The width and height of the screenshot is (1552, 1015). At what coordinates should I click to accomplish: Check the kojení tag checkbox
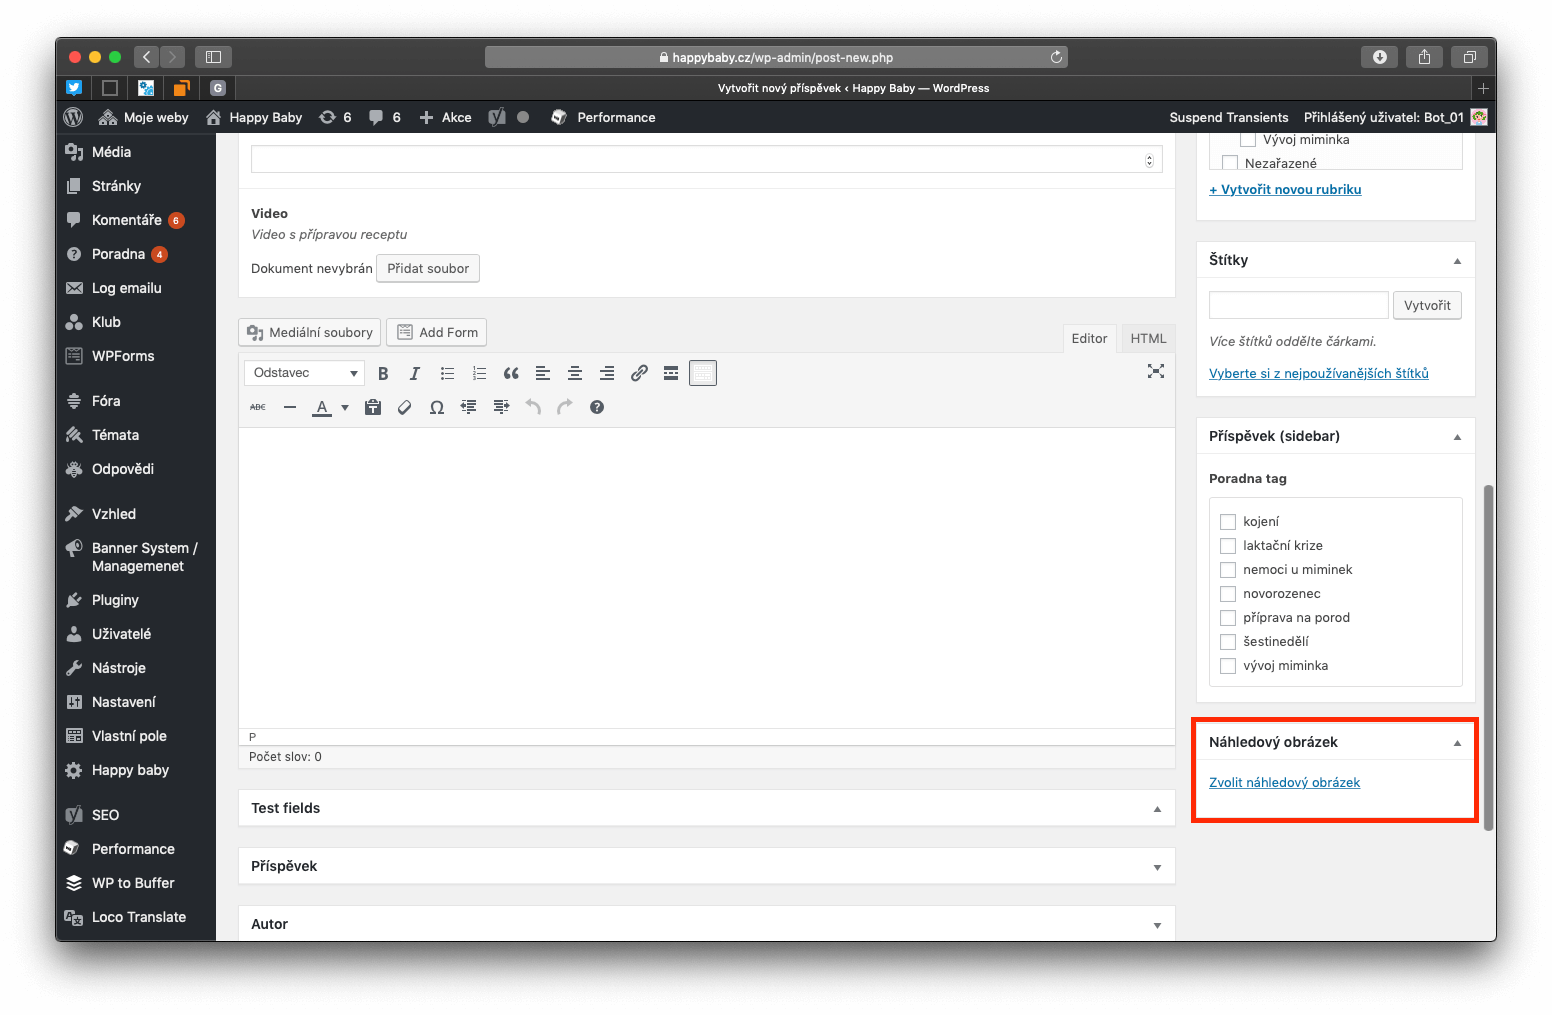click(1228, 522)
